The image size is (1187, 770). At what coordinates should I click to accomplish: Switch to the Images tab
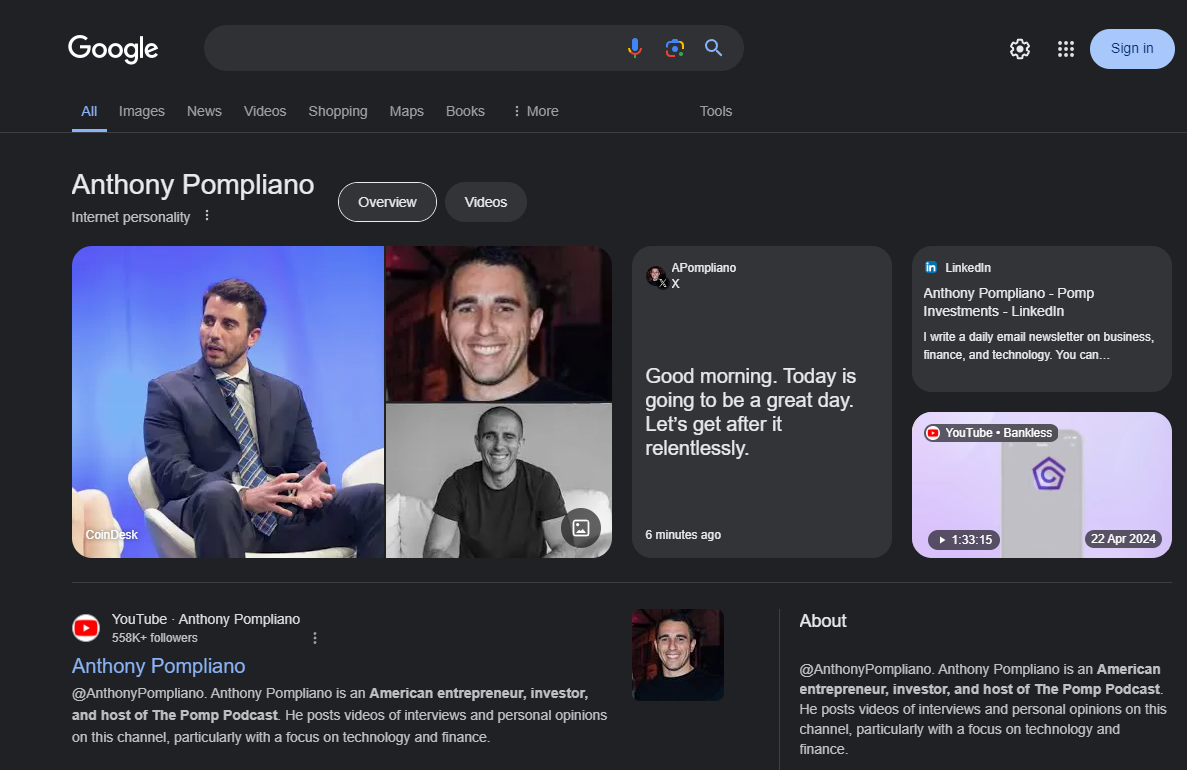click(x=141, y=111)
